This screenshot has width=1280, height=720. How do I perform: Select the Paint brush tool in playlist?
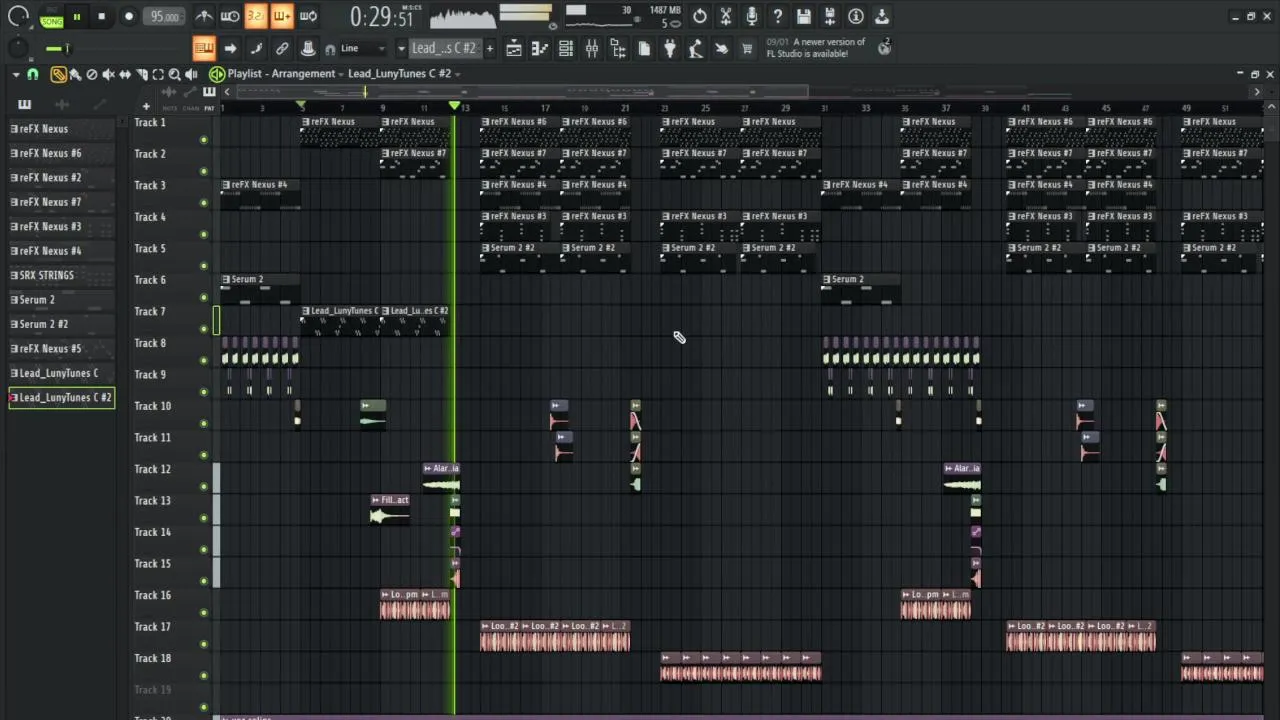point(75,74)
